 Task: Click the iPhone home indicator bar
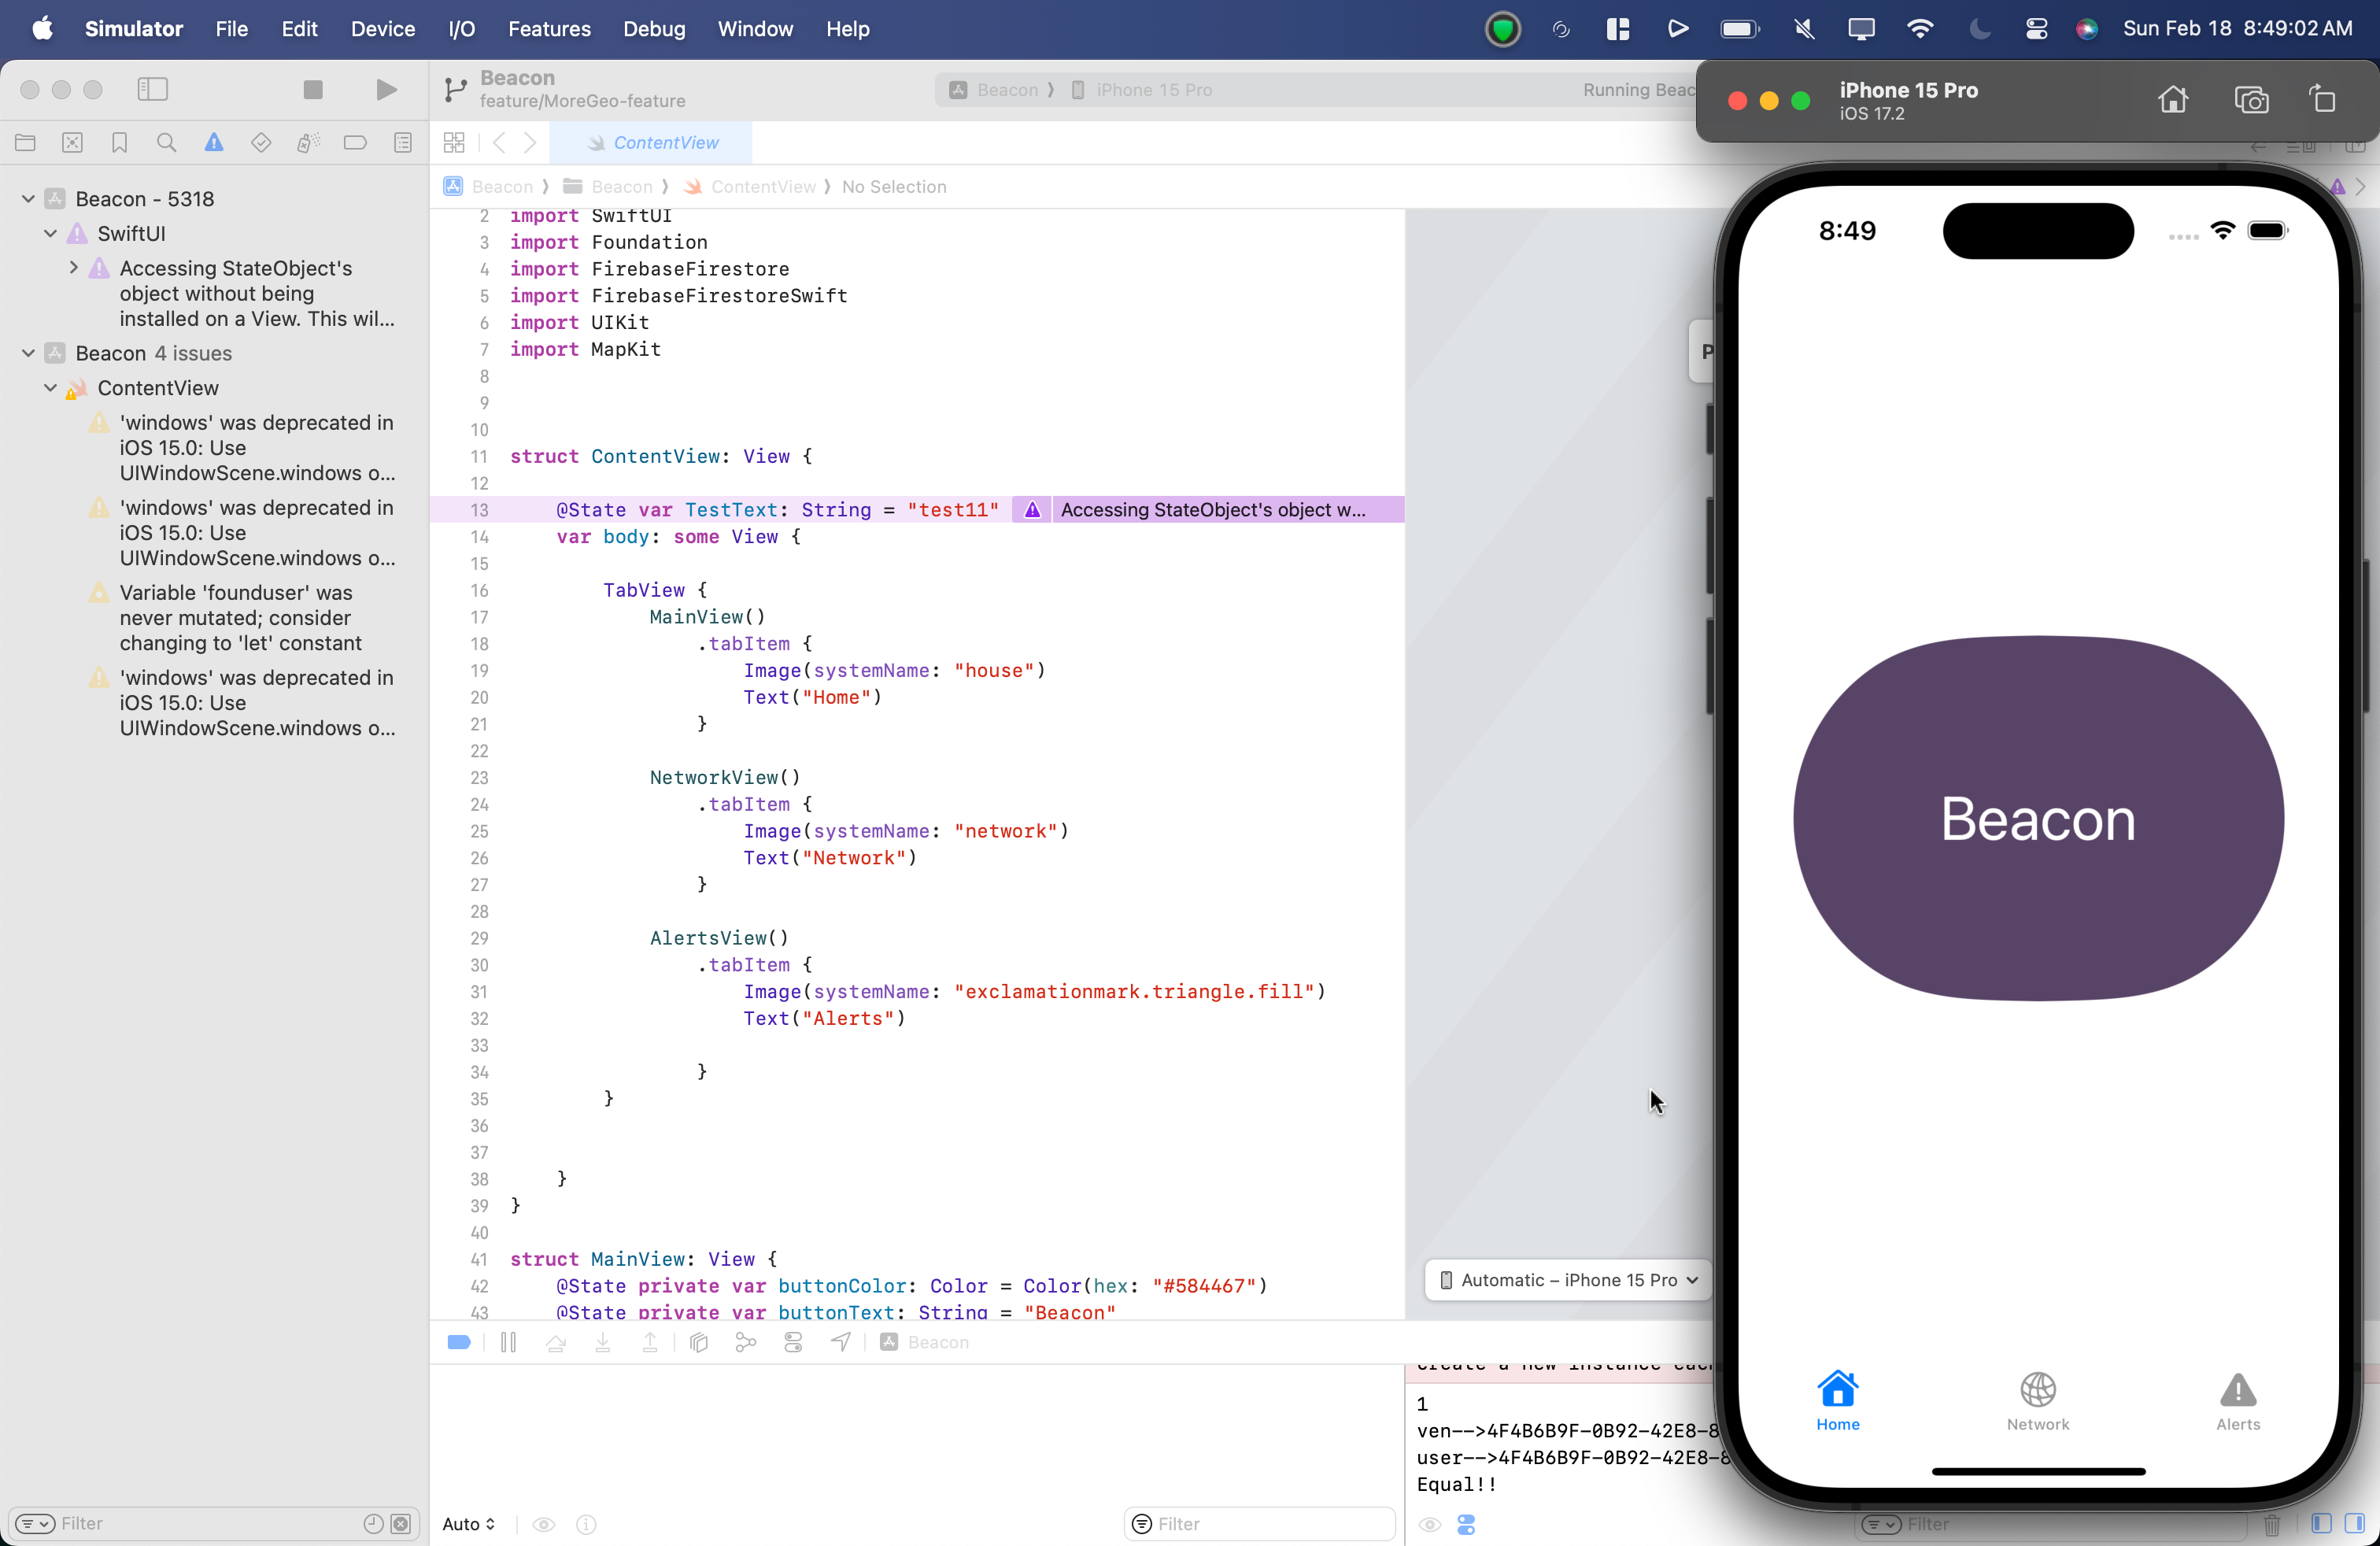[2037, 1471]
